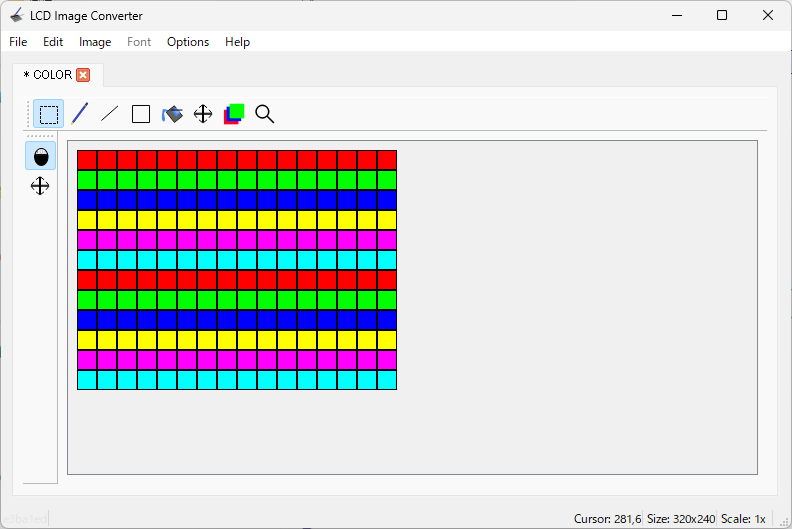Select the Pen drawing tool
792x529 pixels.
(79, 114)
